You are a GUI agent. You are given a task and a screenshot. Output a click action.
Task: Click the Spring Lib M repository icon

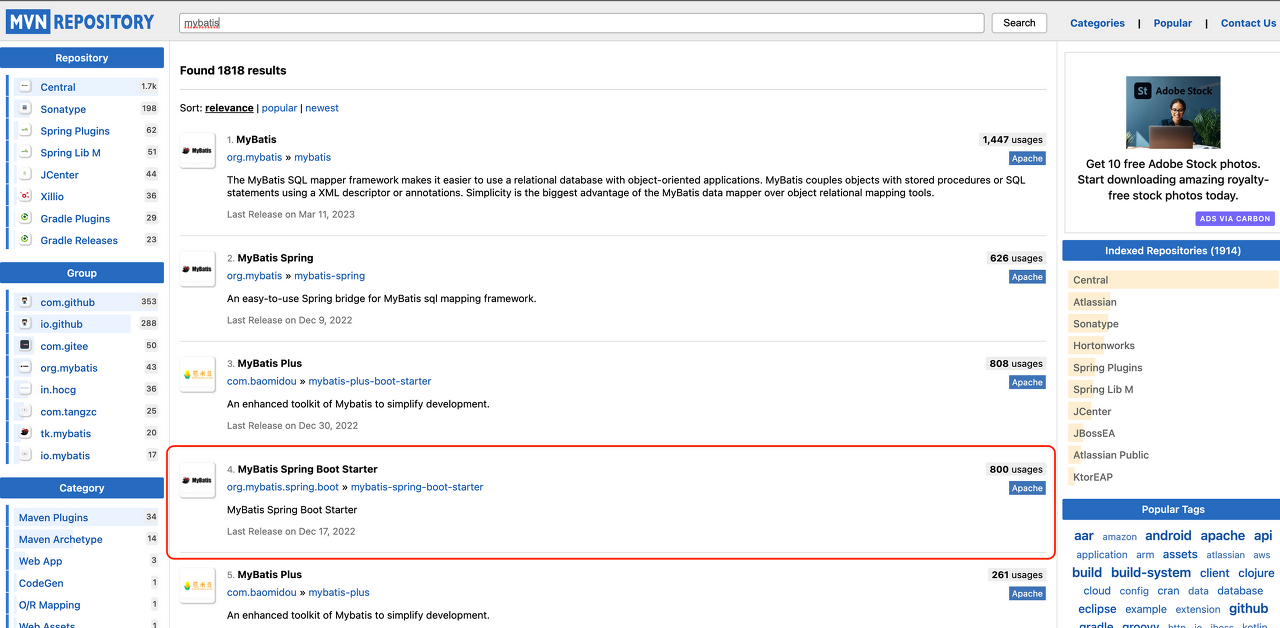point(25,153)
